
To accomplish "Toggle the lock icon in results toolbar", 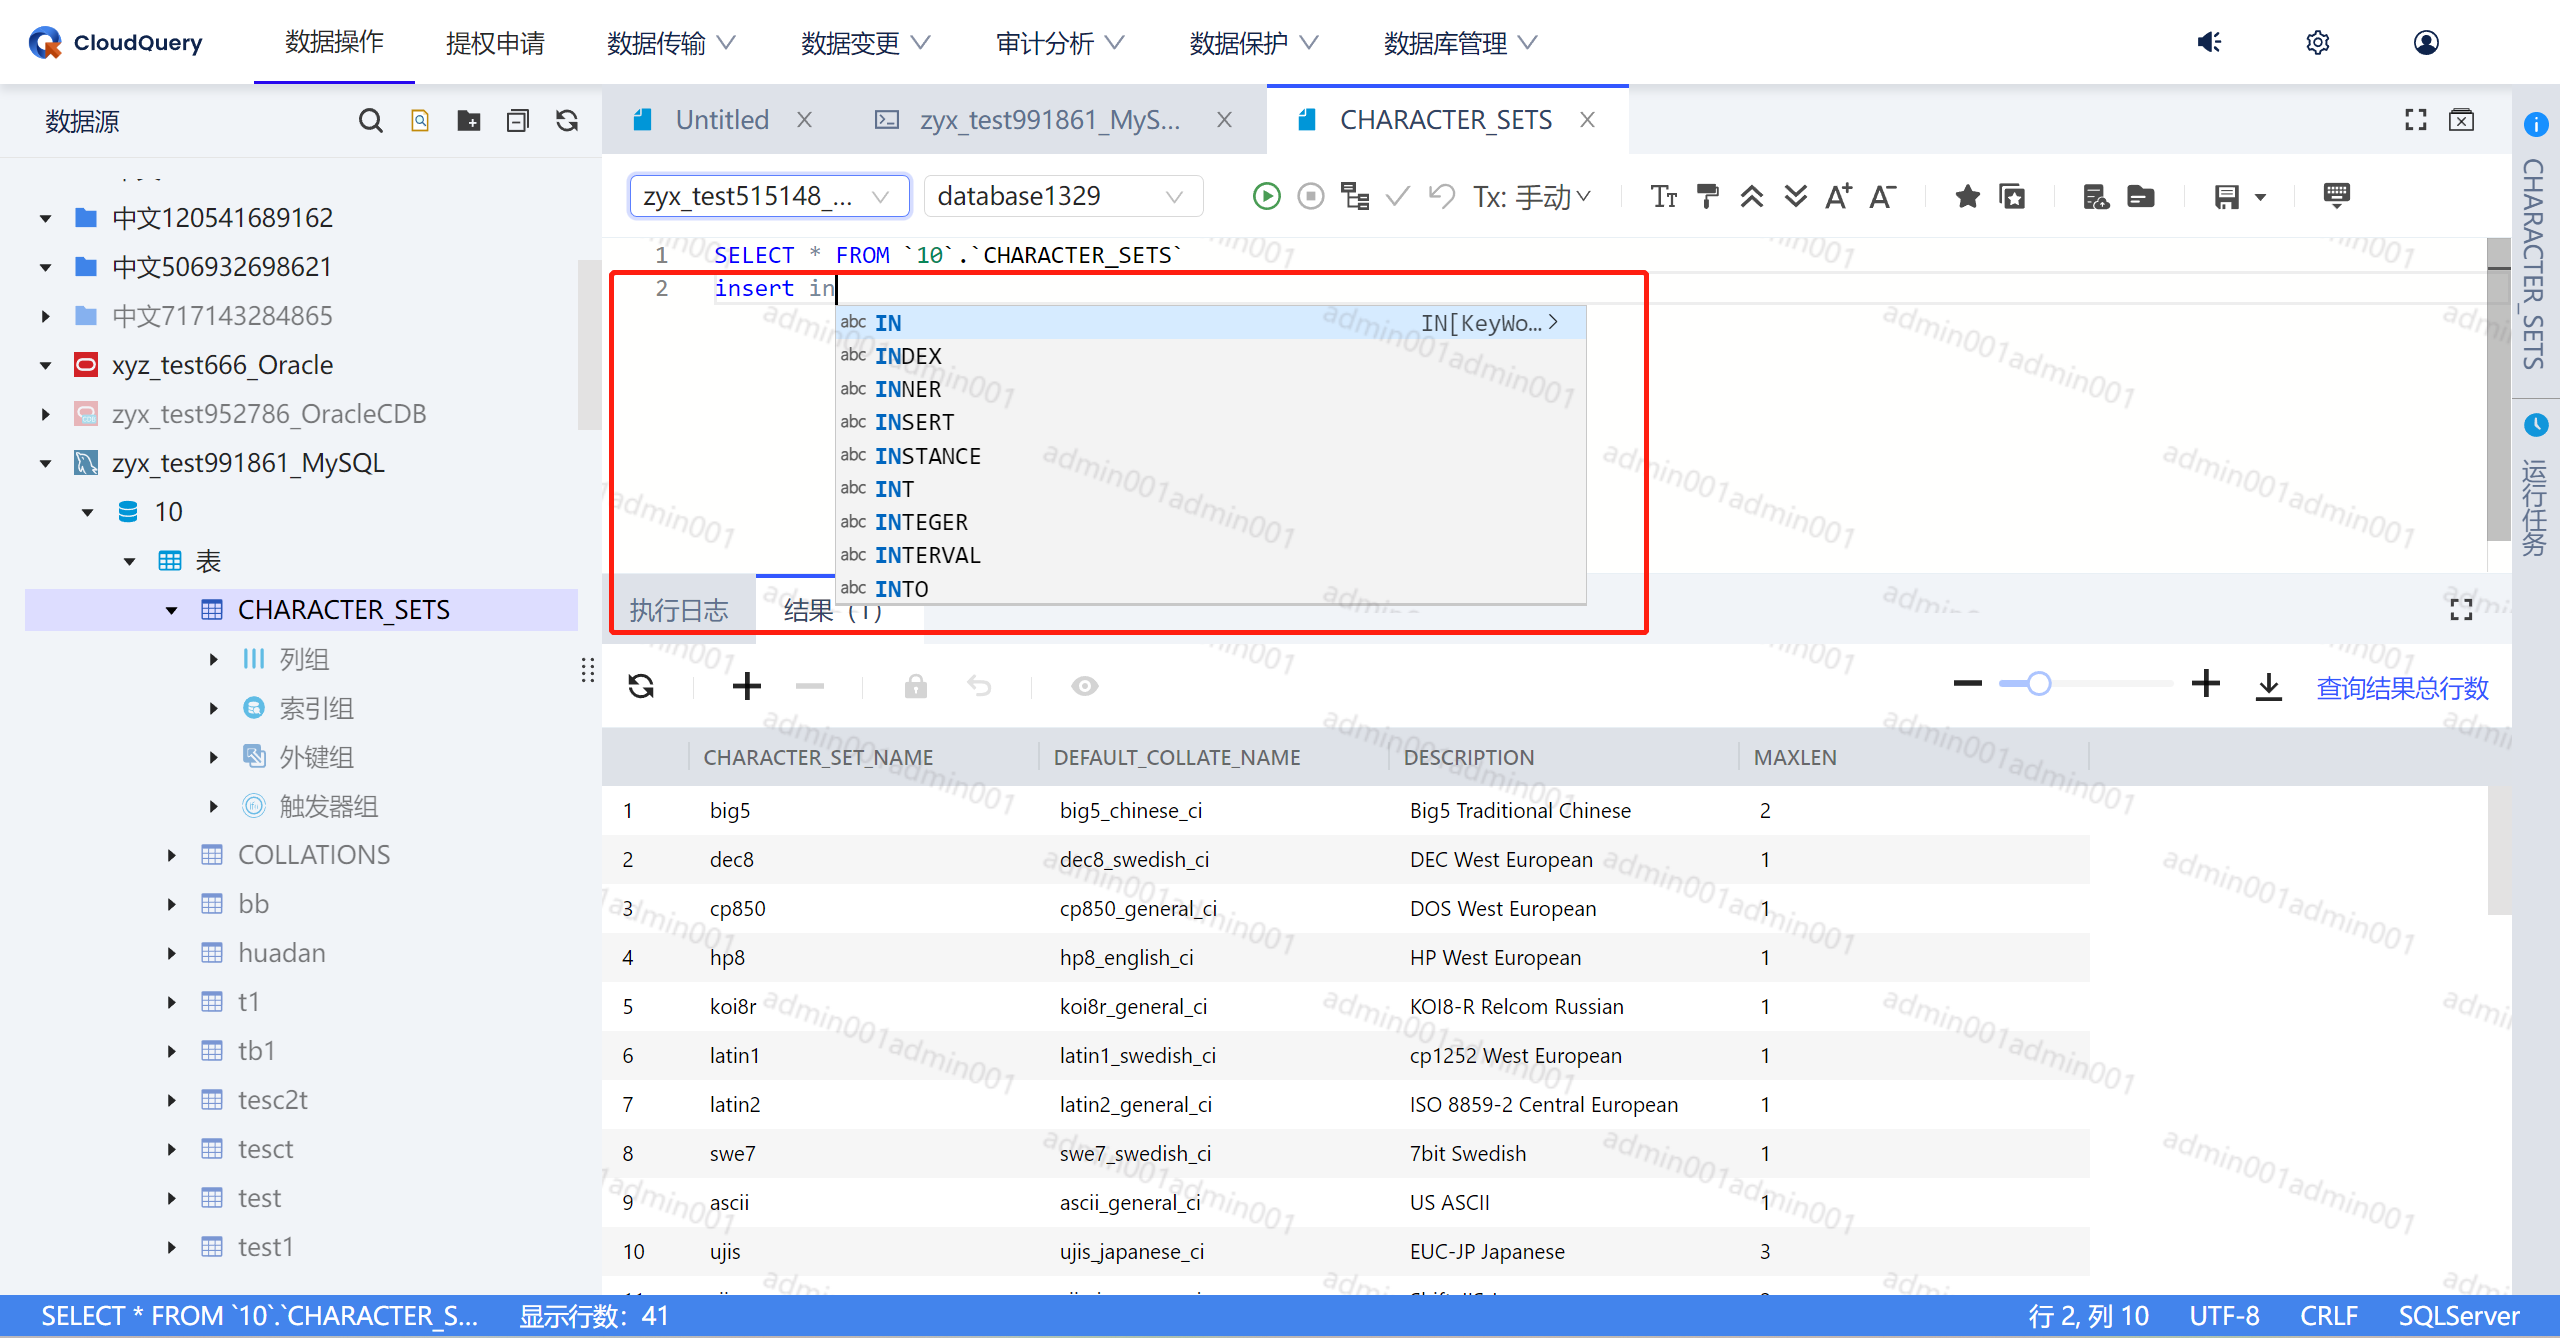I will click(x=915, y=686).
